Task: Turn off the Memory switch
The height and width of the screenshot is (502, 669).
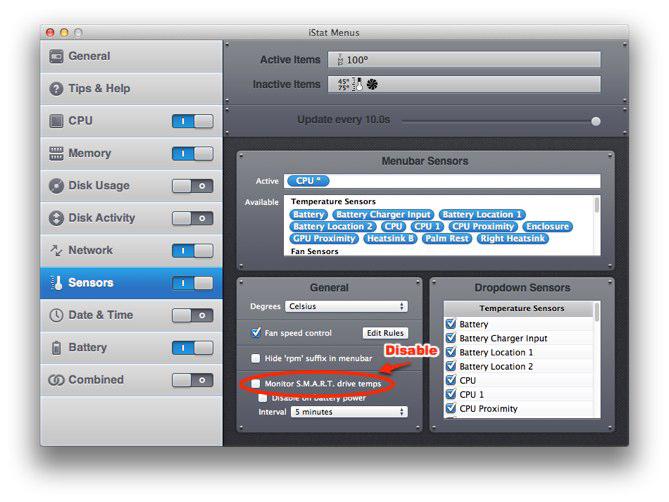Action: coord(192,154)
